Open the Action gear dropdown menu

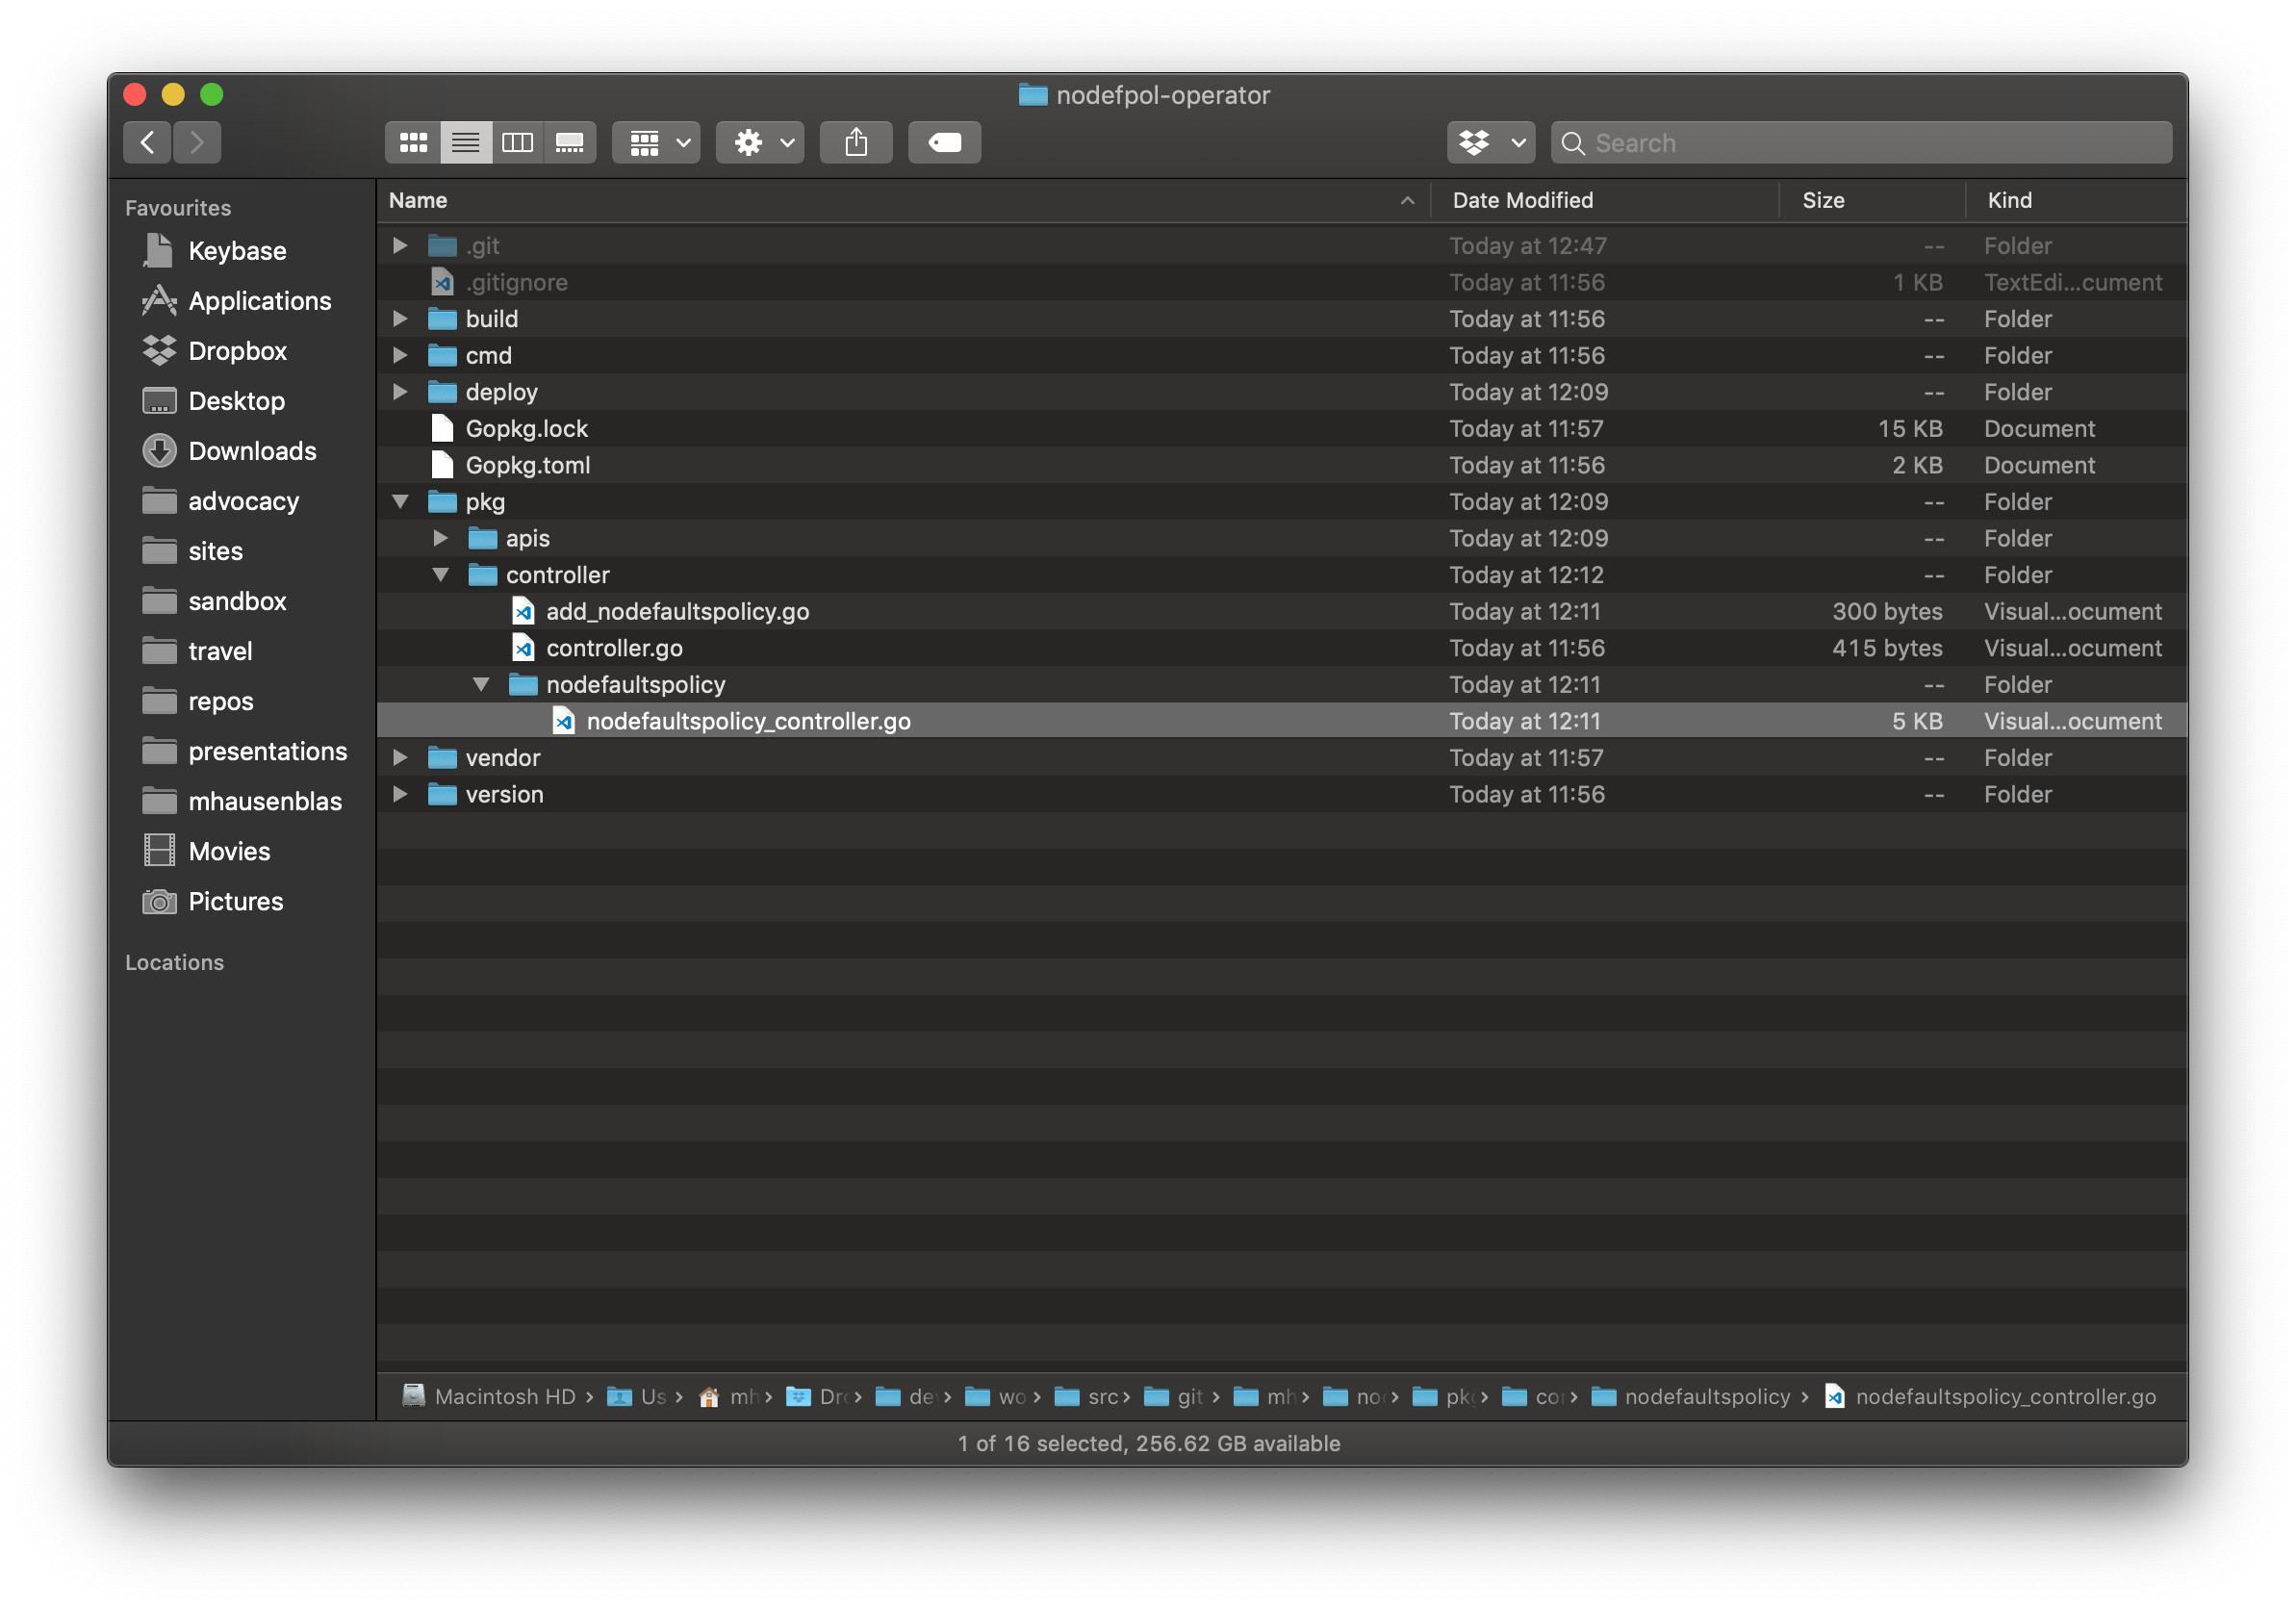(760, 143)
